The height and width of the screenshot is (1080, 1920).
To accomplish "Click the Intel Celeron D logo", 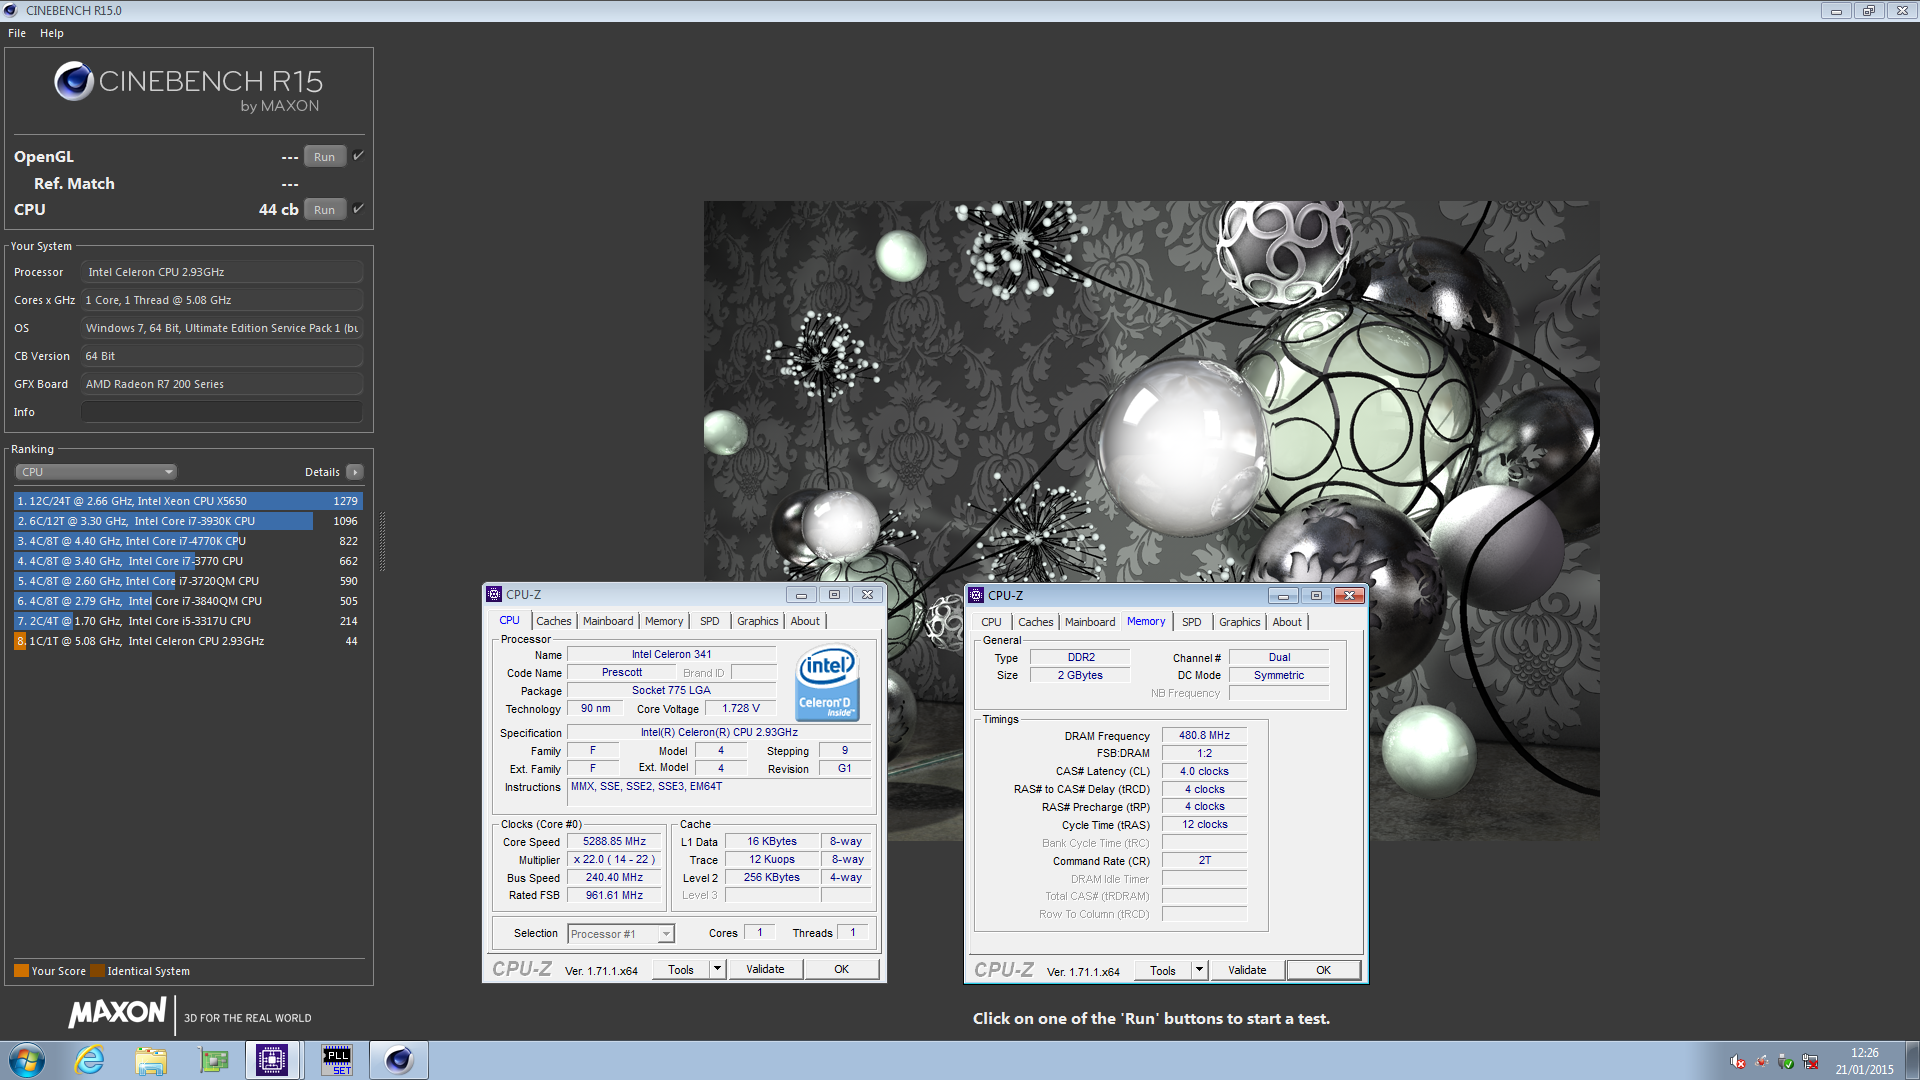I will (x=827, y=684).
